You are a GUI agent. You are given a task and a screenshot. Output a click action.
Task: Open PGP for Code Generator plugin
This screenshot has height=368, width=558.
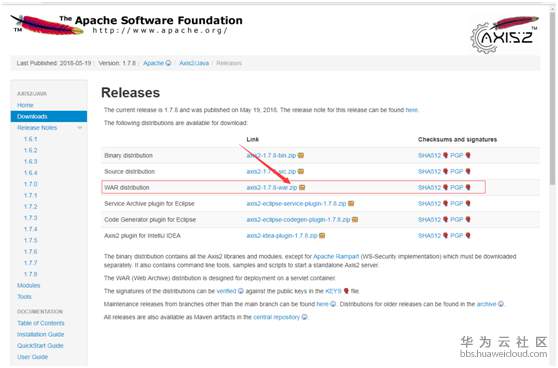[457, 220]
